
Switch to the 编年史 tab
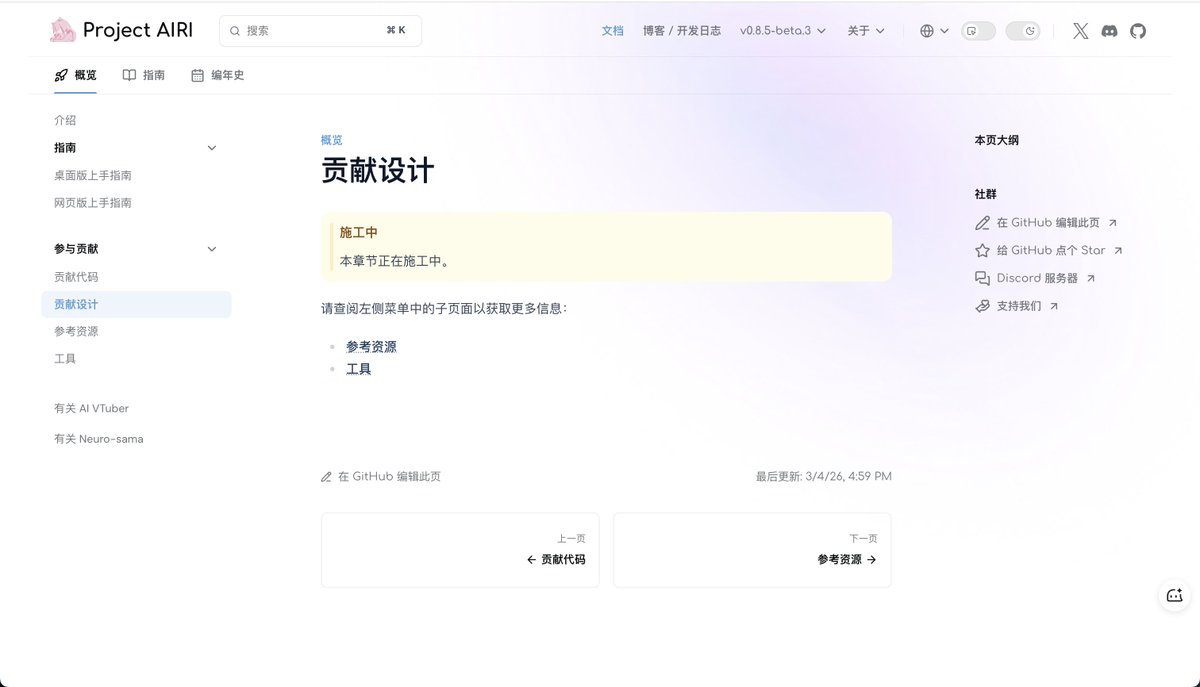217,75
